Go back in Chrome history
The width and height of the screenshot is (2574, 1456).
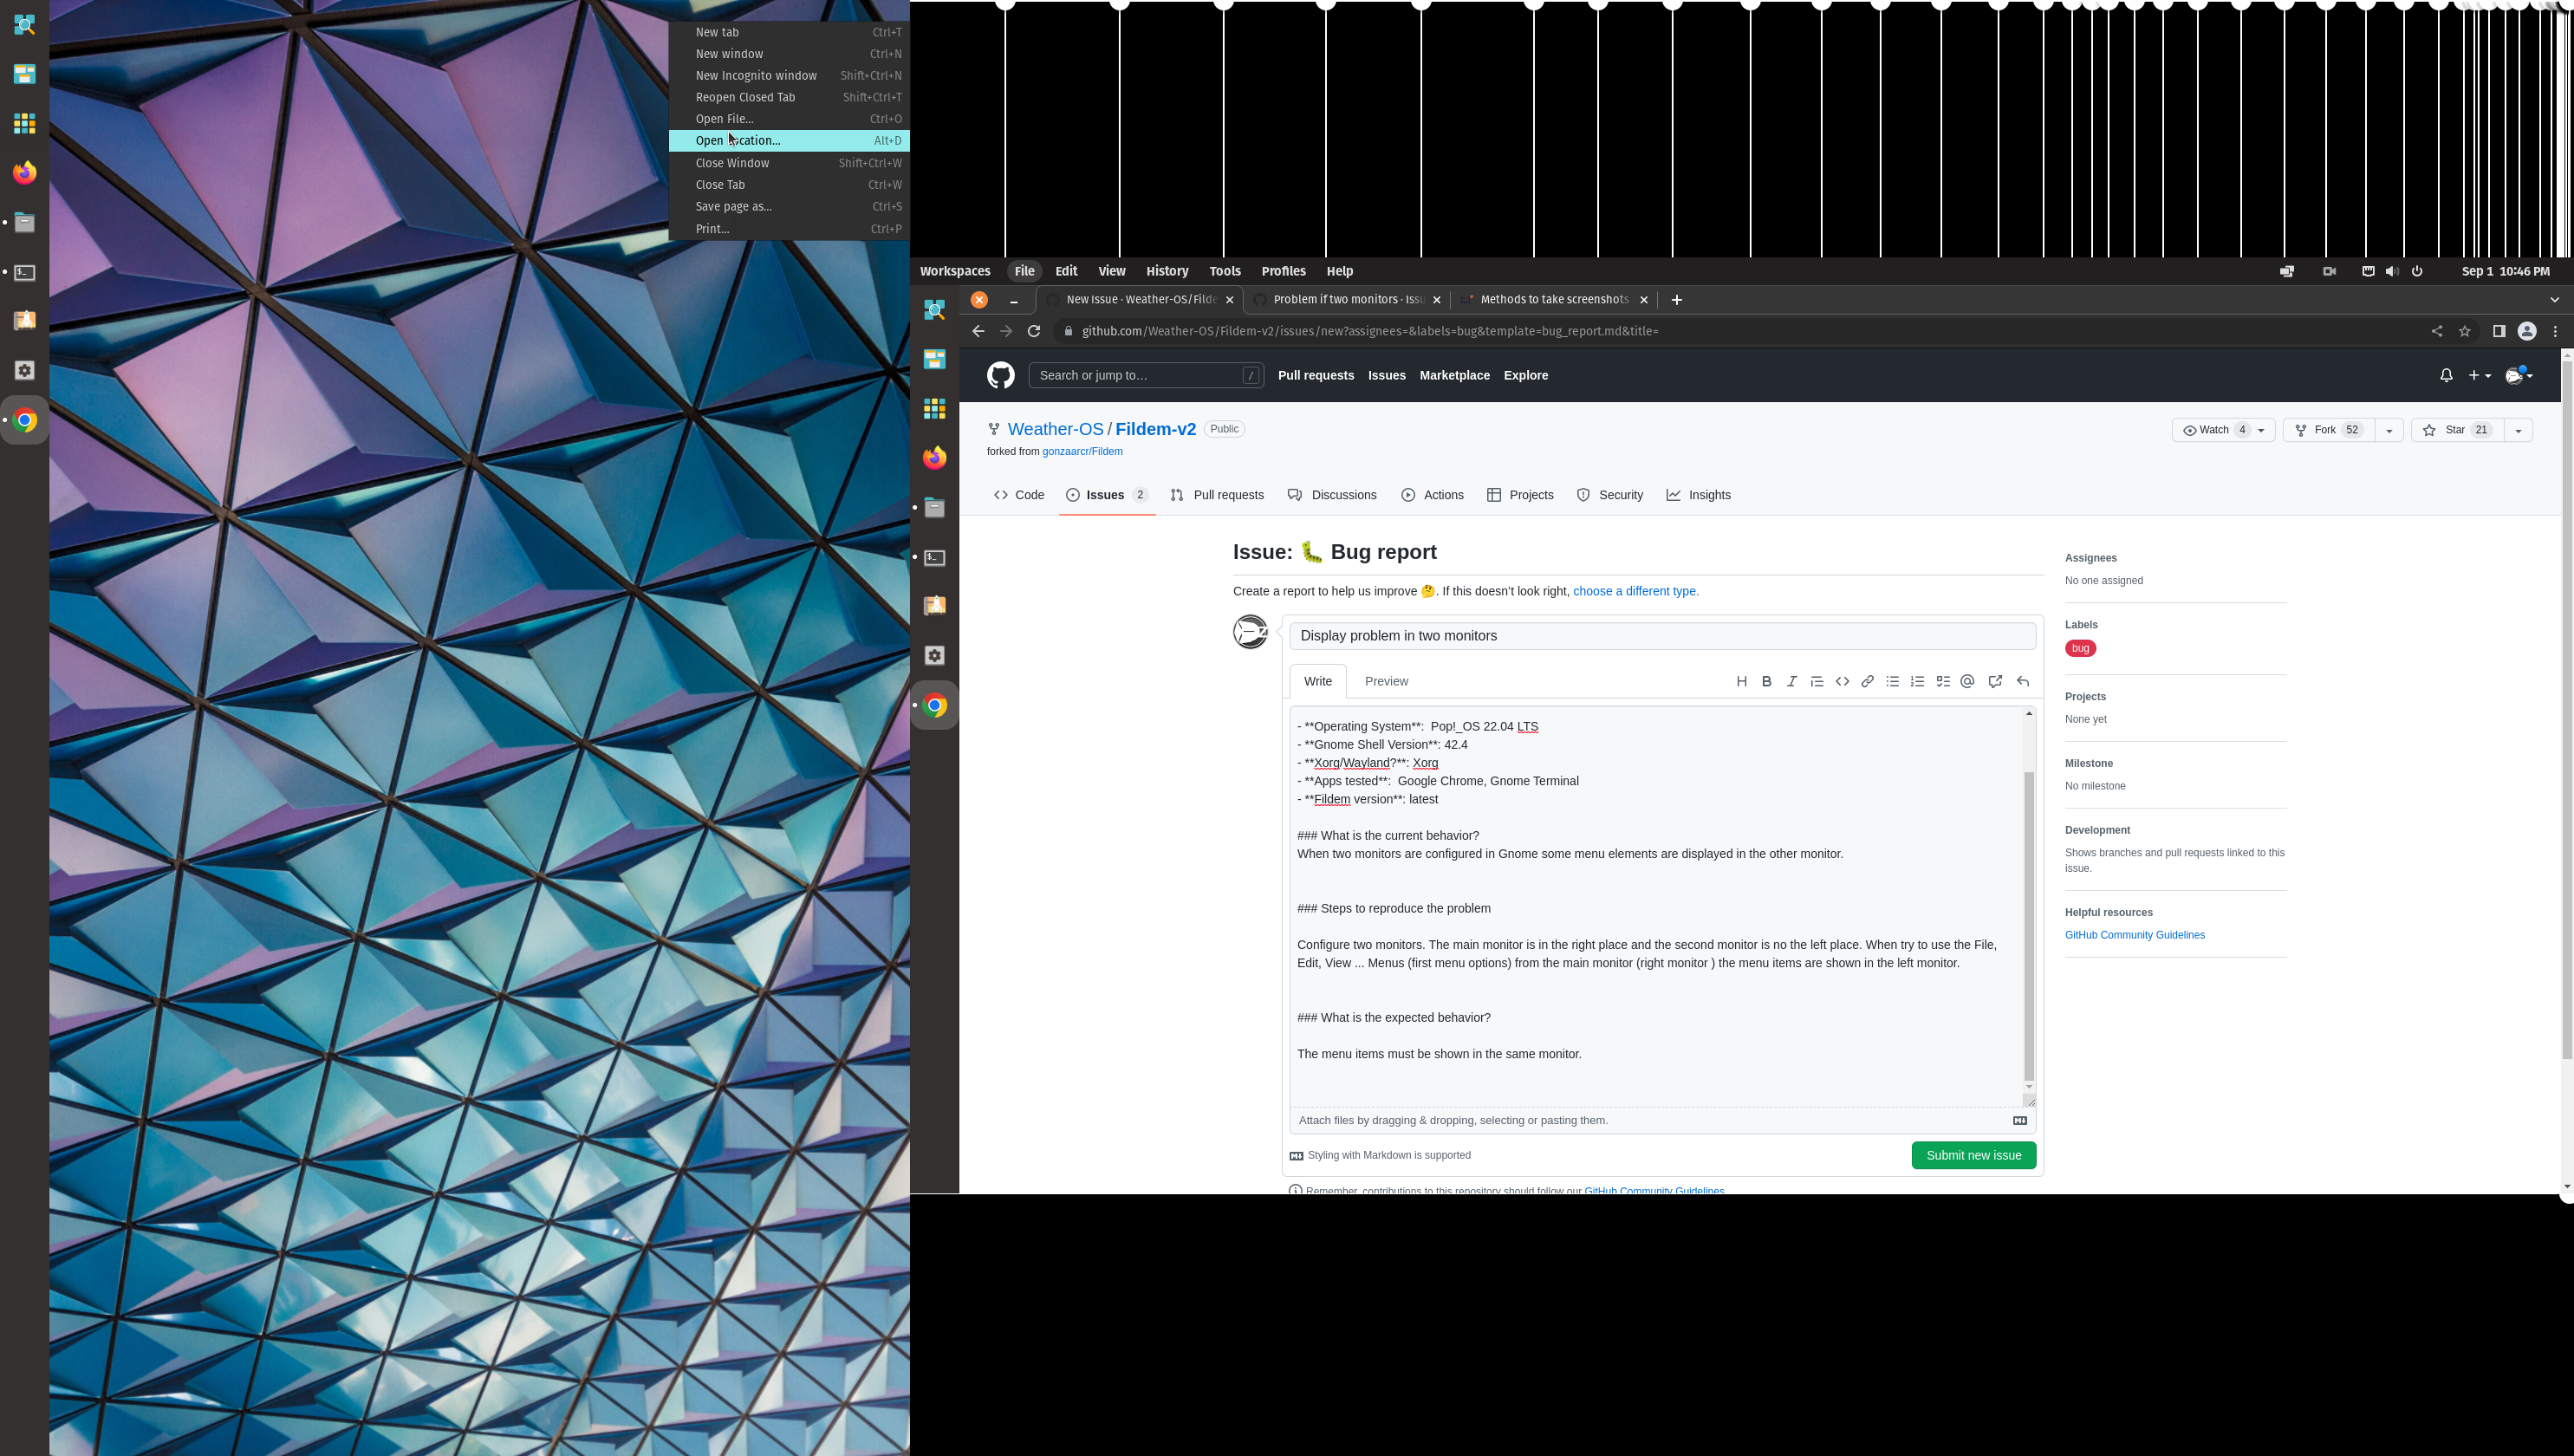tap(978, 331)
